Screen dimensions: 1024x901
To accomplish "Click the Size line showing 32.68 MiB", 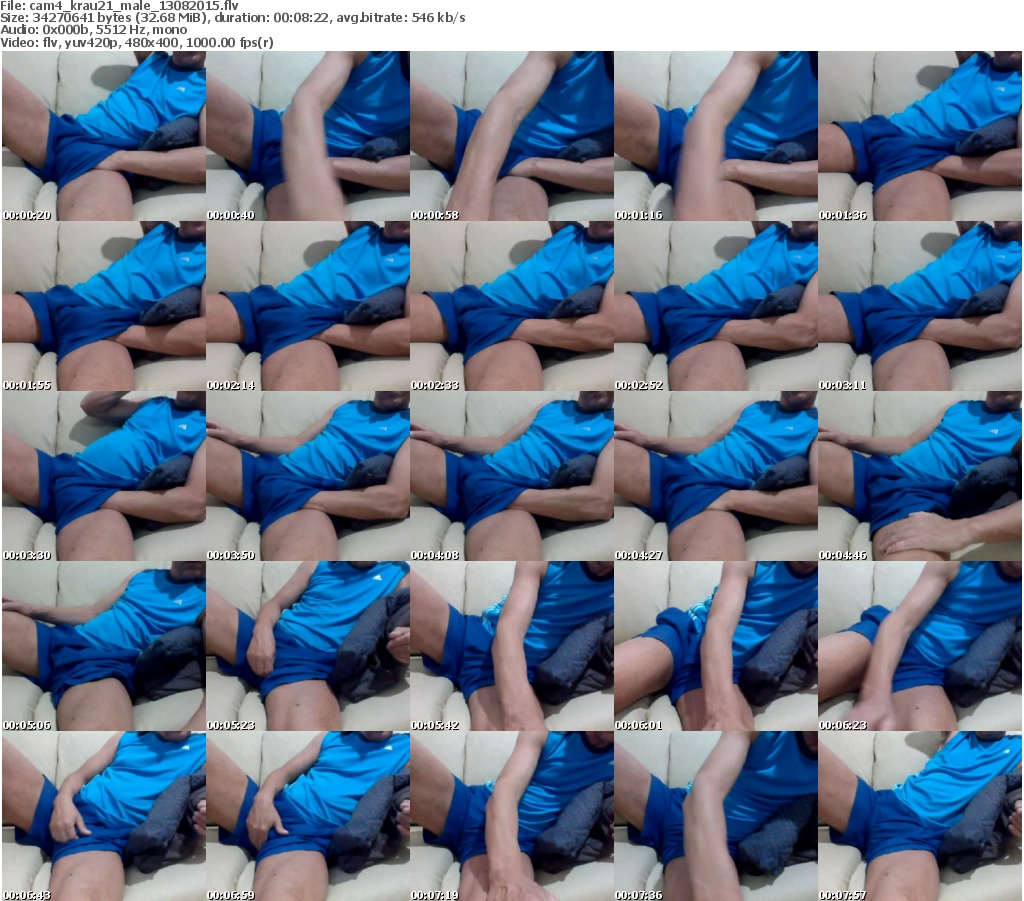I will 232,18.
